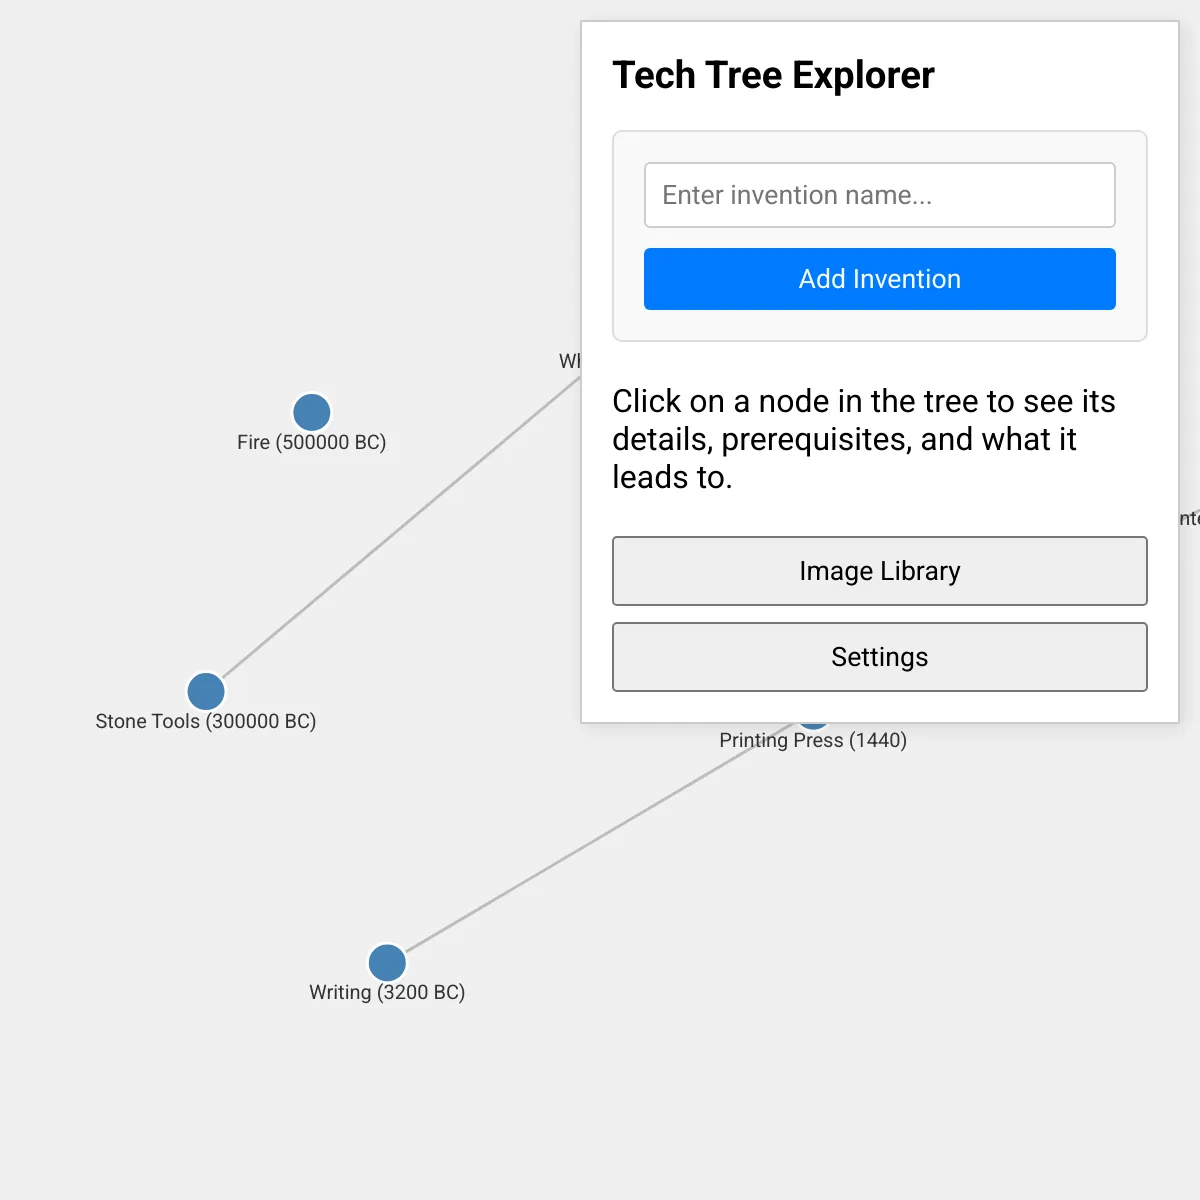This screenshot has height=1200, width=1200.
Task: Select the Internet label at the right edge
Action: 1189,519
